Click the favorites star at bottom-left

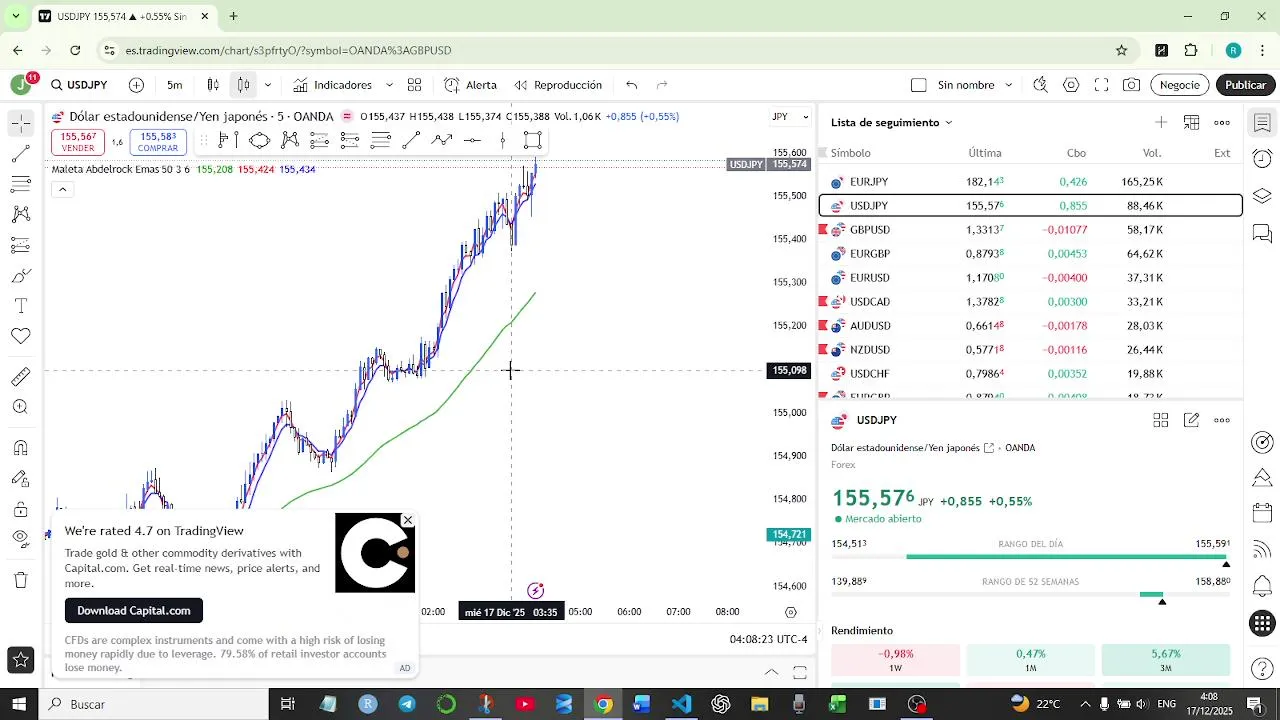[x=20, y=660]
